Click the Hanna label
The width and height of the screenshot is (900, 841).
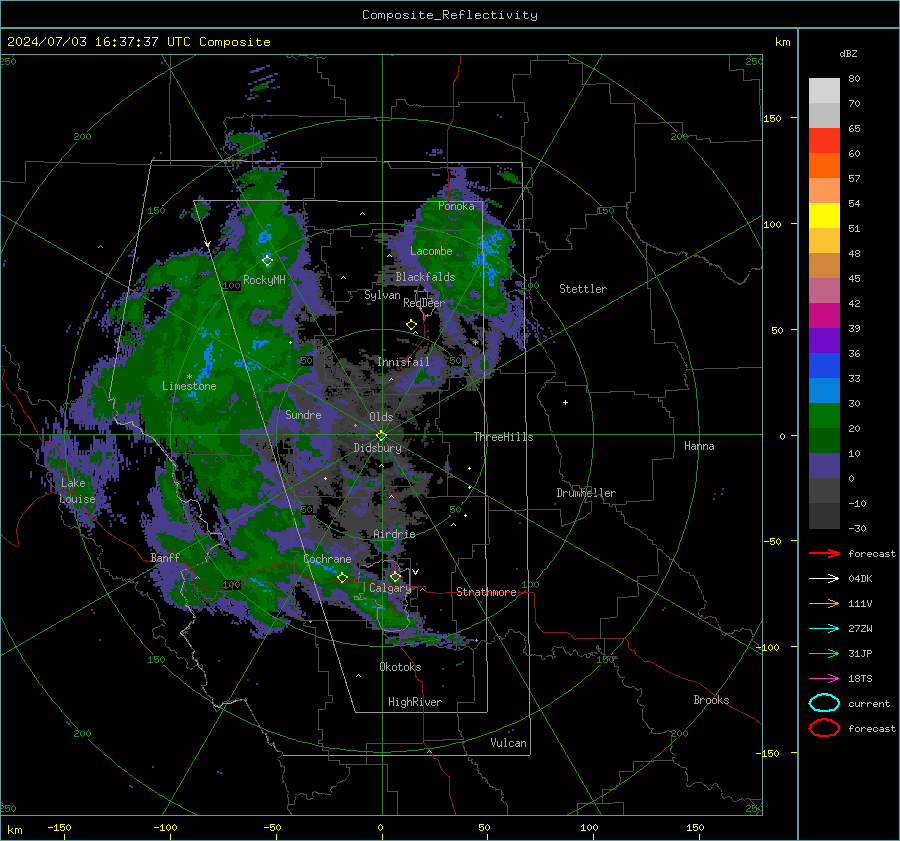(699, 446)
